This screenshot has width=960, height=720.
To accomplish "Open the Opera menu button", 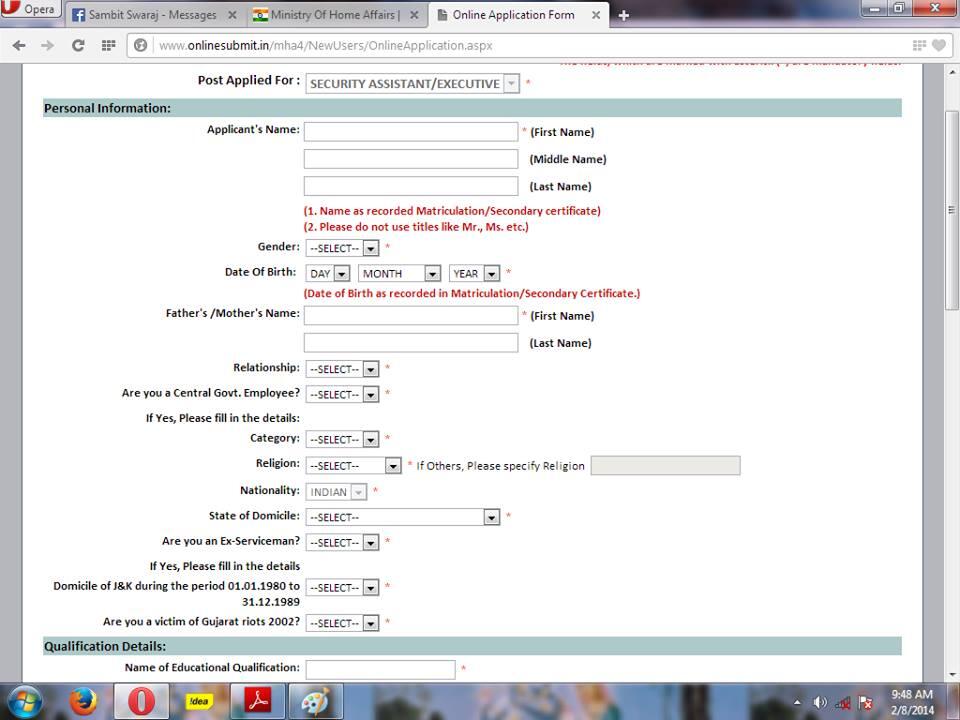I will tap(31, 9).
